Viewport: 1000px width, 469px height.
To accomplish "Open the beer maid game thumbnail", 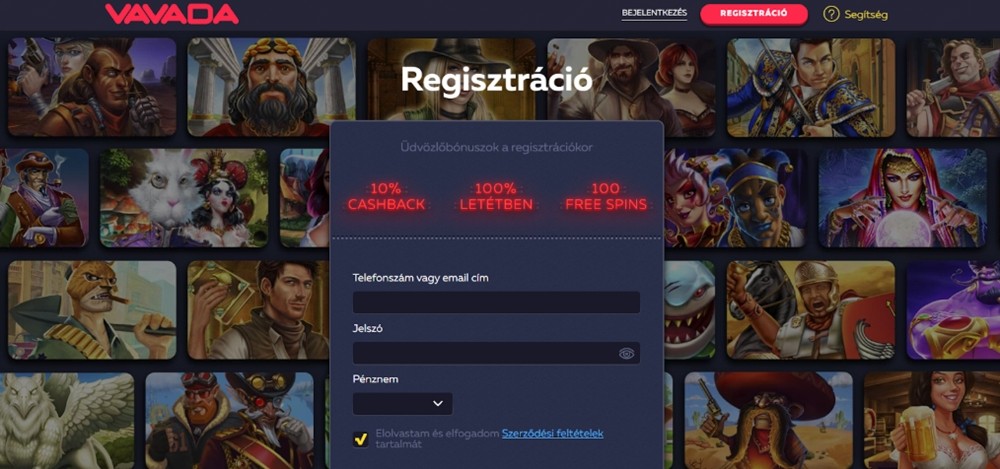I will click(x=932, y=421).
